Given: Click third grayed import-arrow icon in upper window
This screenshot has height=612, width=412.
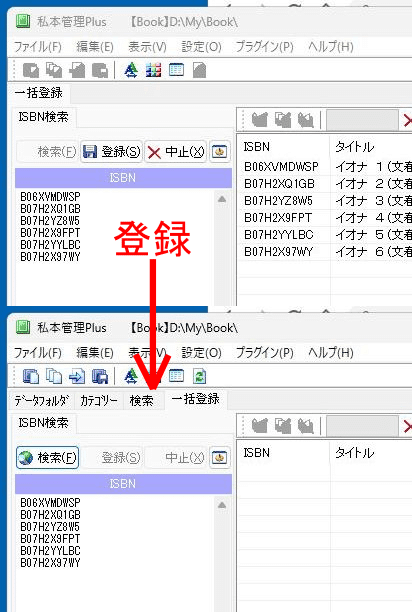Looking at the screenshot, I should click(77, 70).
